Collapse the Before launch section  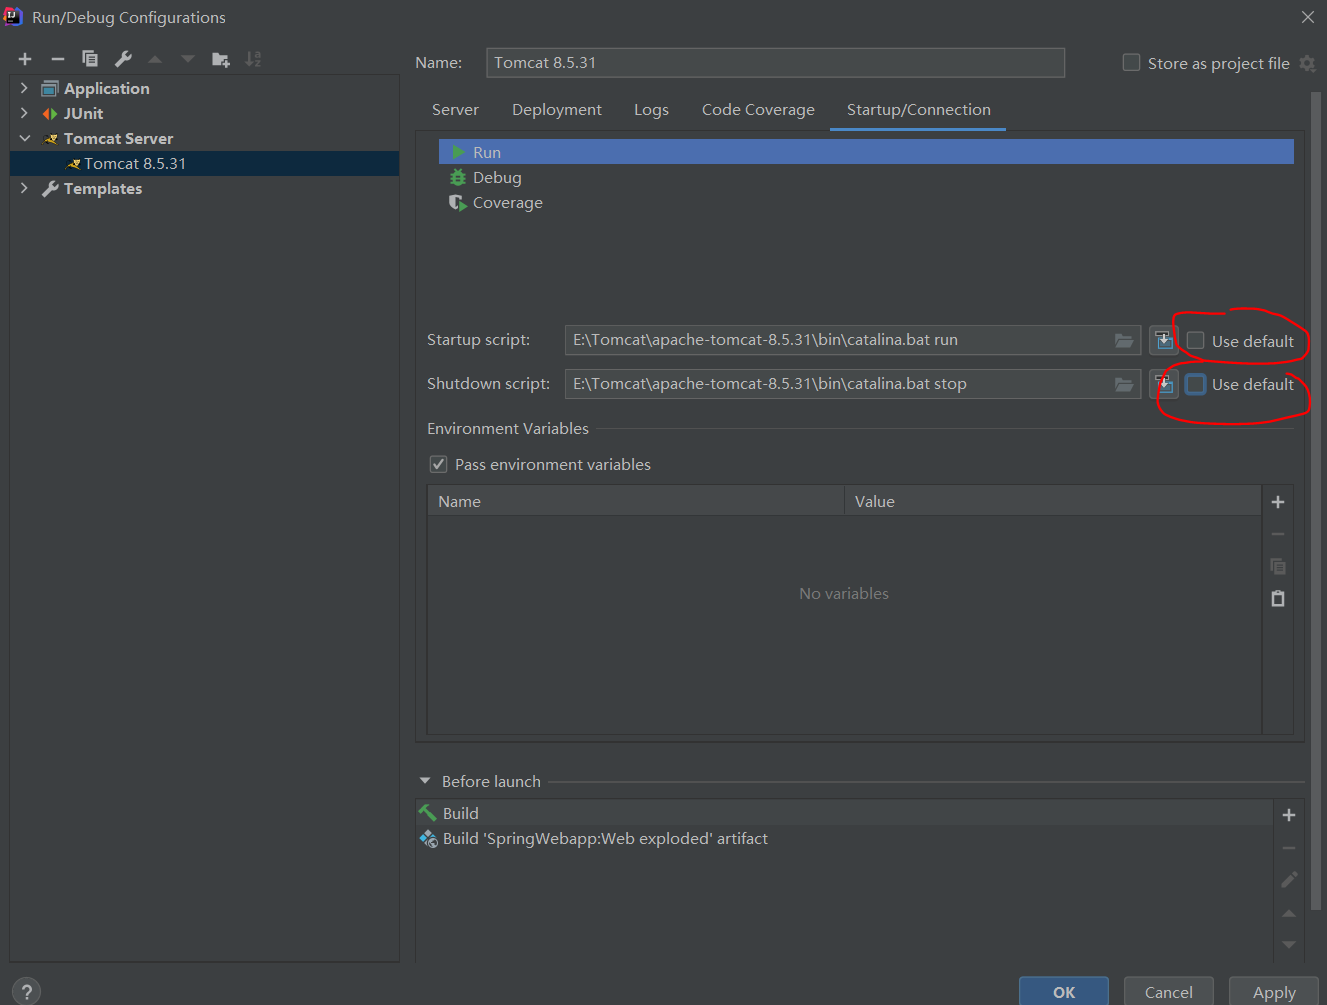425,781
